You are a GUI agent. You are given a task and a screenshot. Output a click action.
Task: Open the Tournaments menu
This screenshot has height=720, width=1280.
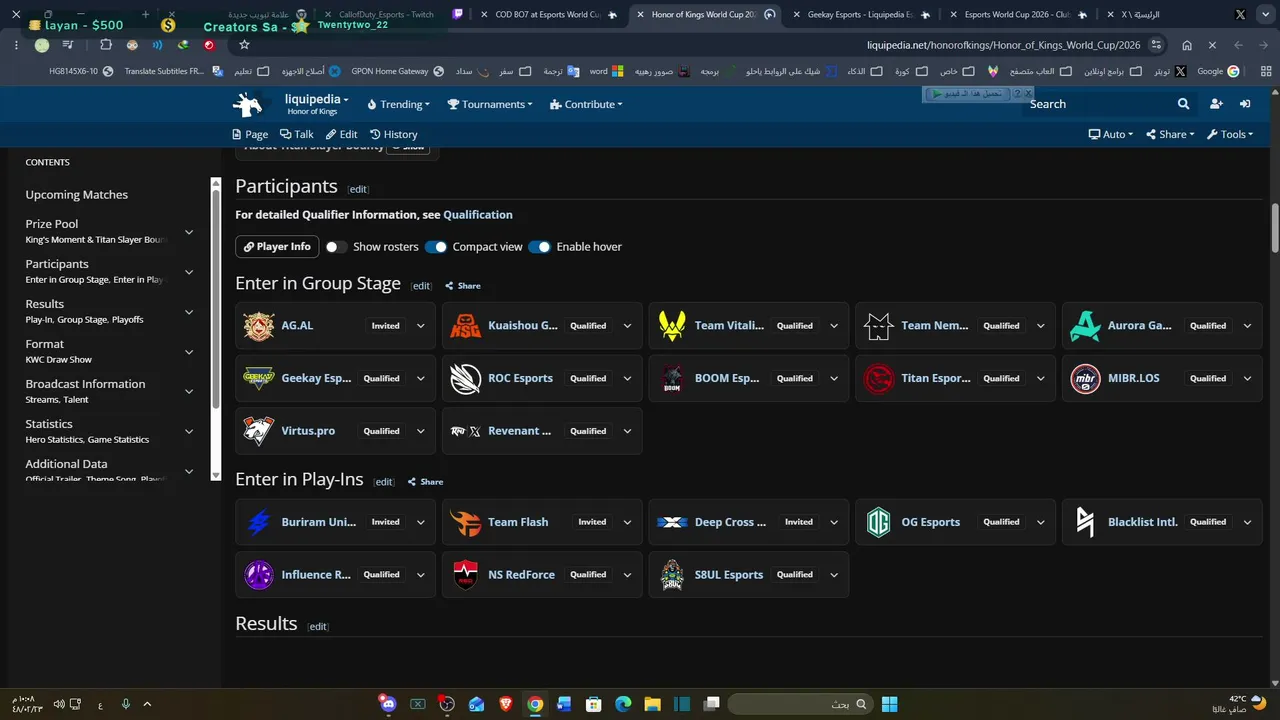(490, 104)
